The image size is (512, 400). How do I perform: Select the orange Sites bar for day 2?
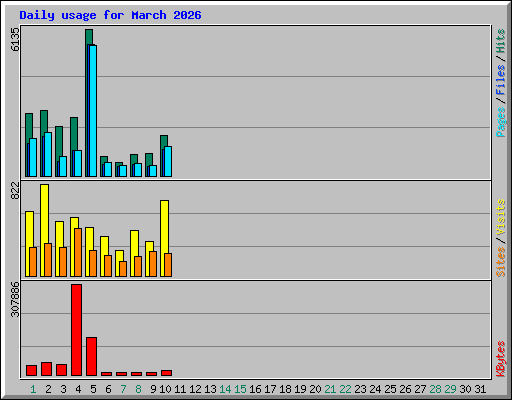click(48, 260)
